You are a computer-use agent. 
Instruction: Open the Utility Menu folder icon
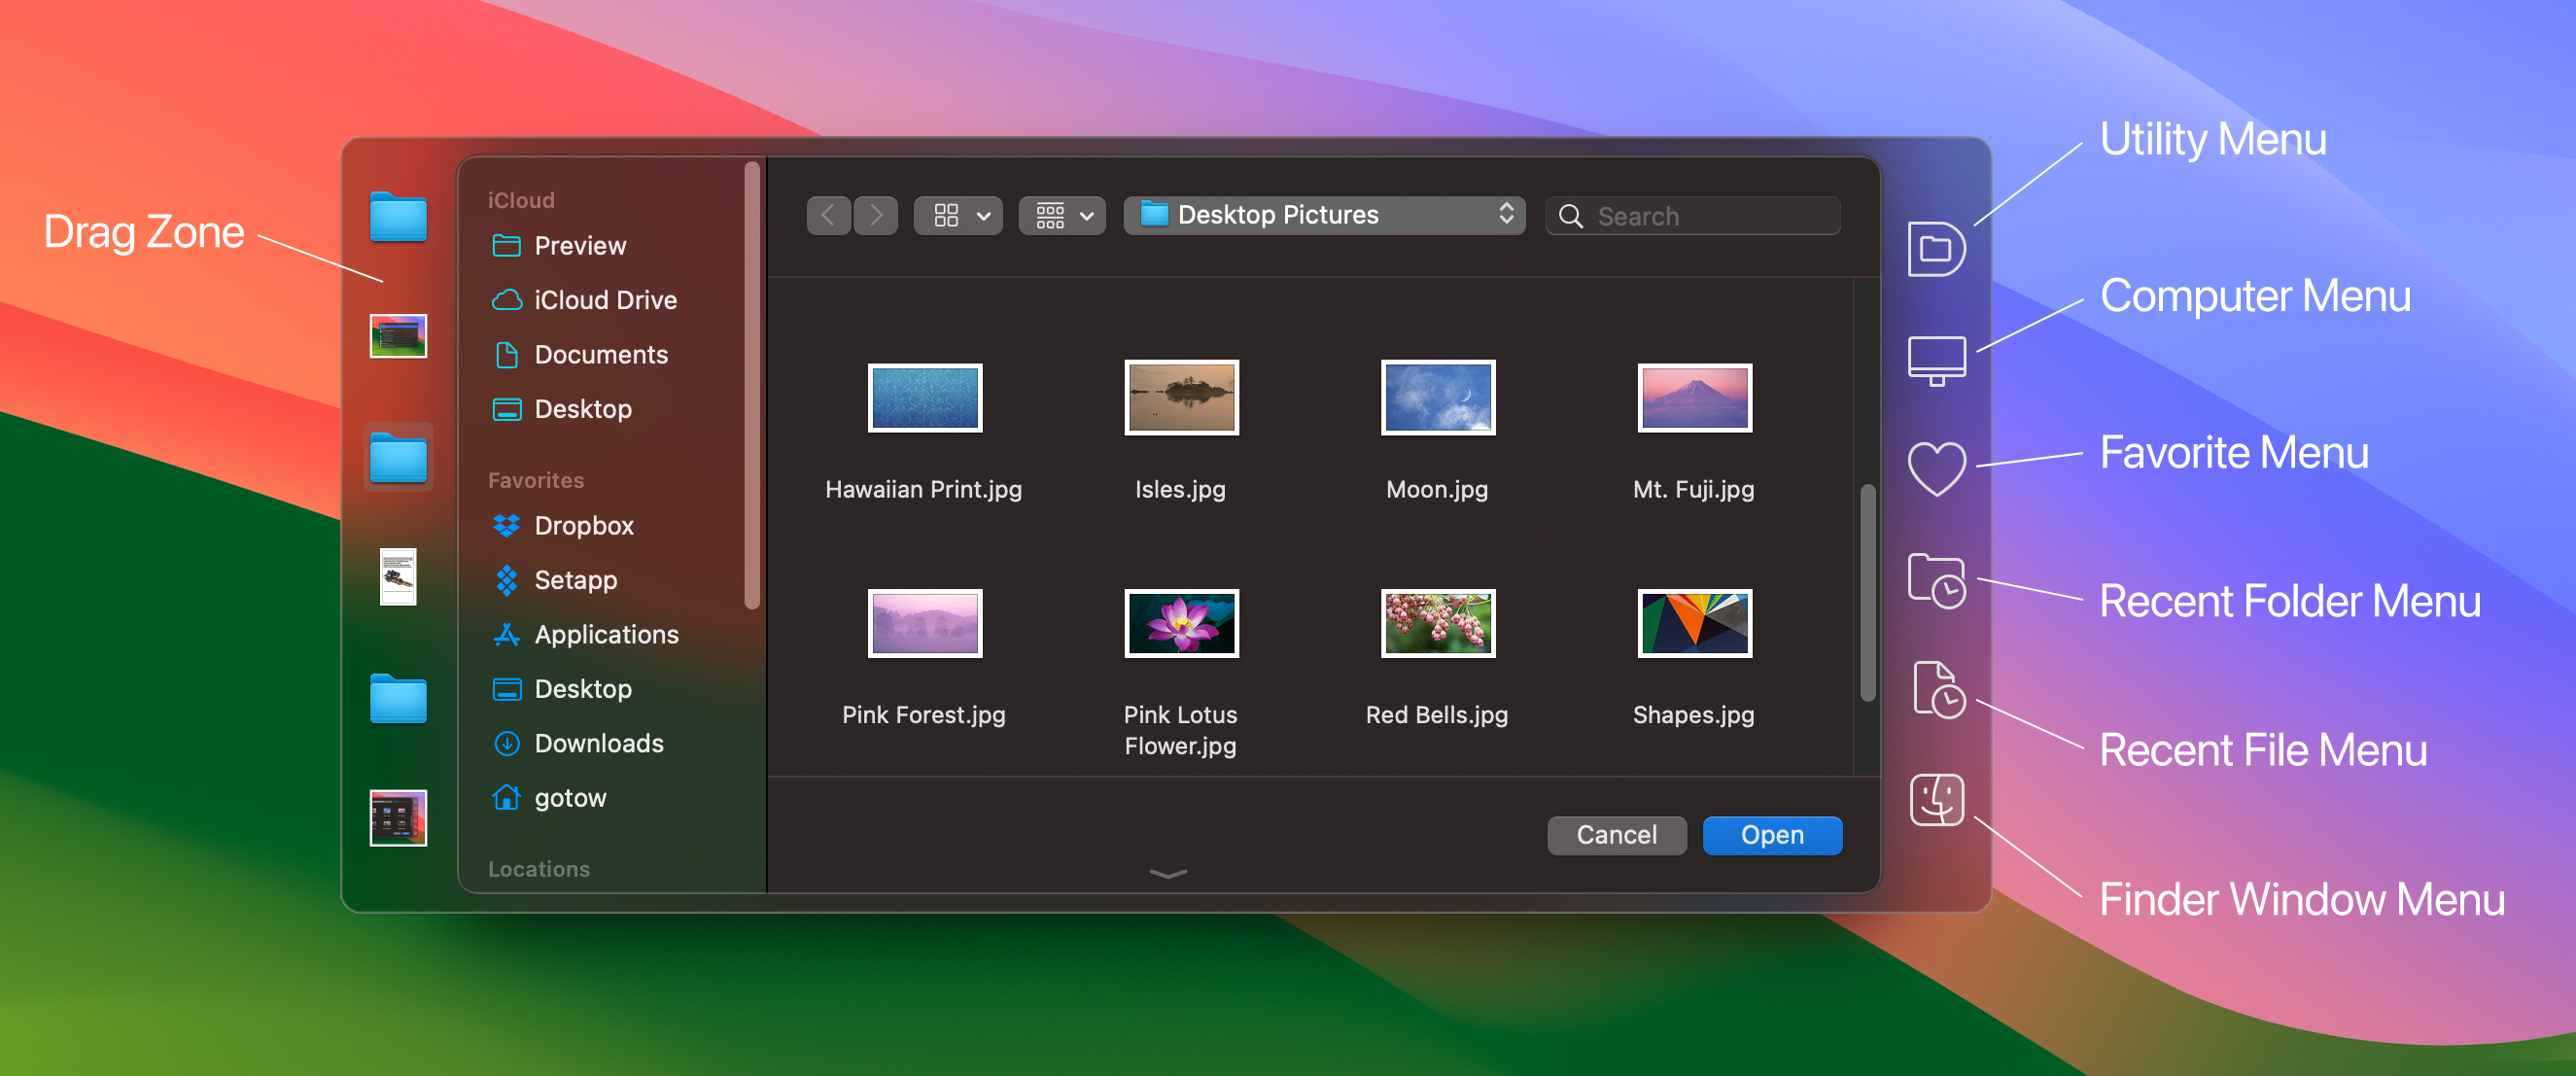point(1936,248)
